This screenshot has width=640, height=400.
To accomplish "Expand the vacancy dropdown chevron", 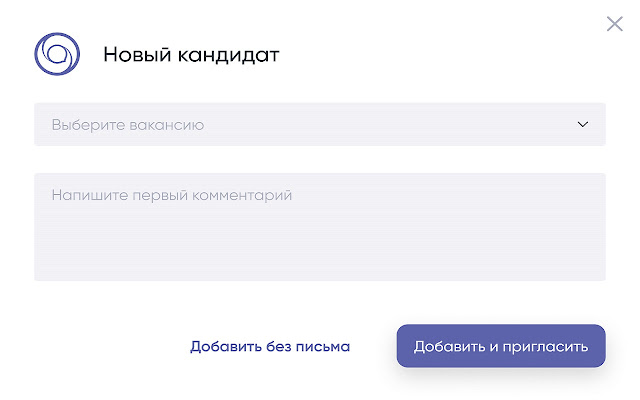I will coord(583,125).
